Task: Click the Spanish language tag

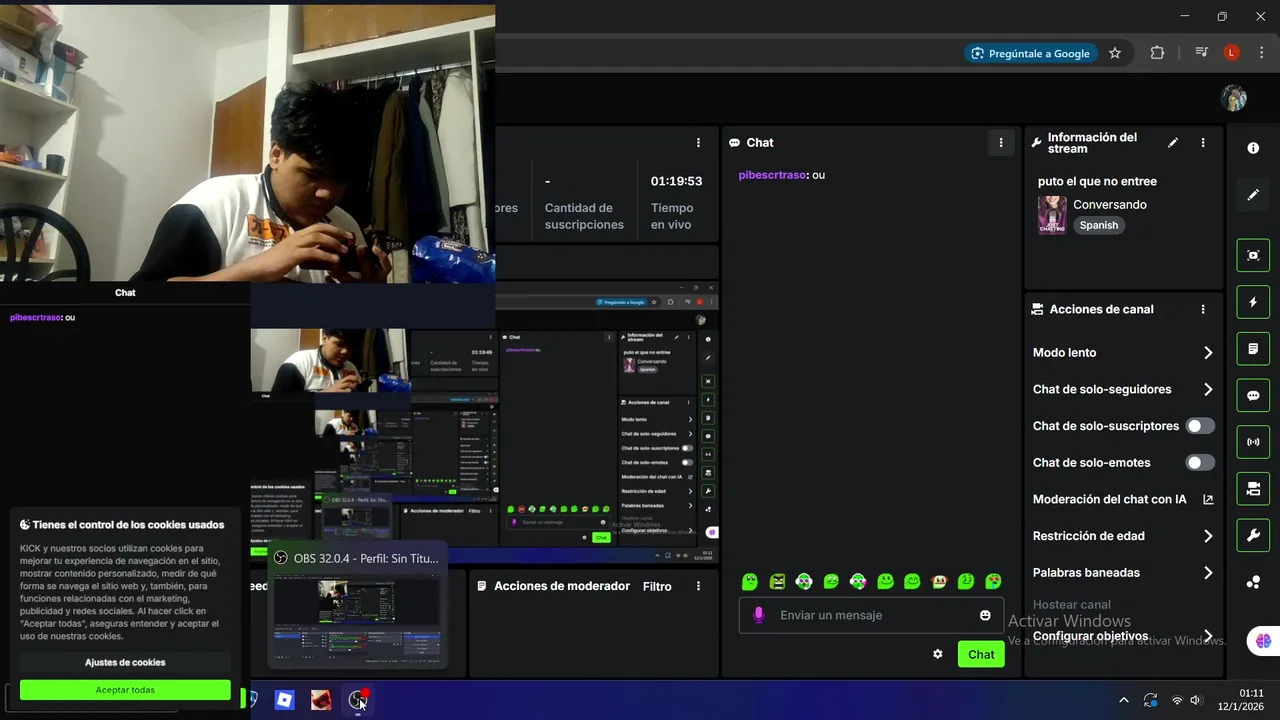Action: point(1099,225)
